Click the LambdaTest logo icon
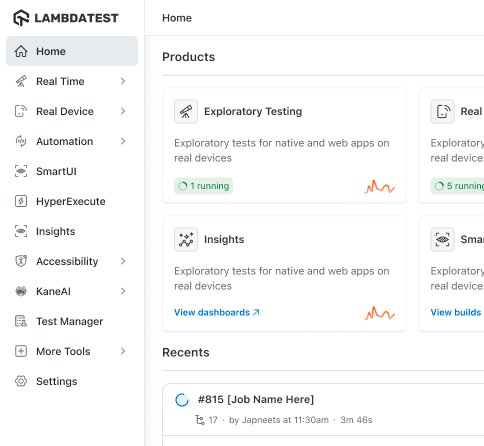 21,18
